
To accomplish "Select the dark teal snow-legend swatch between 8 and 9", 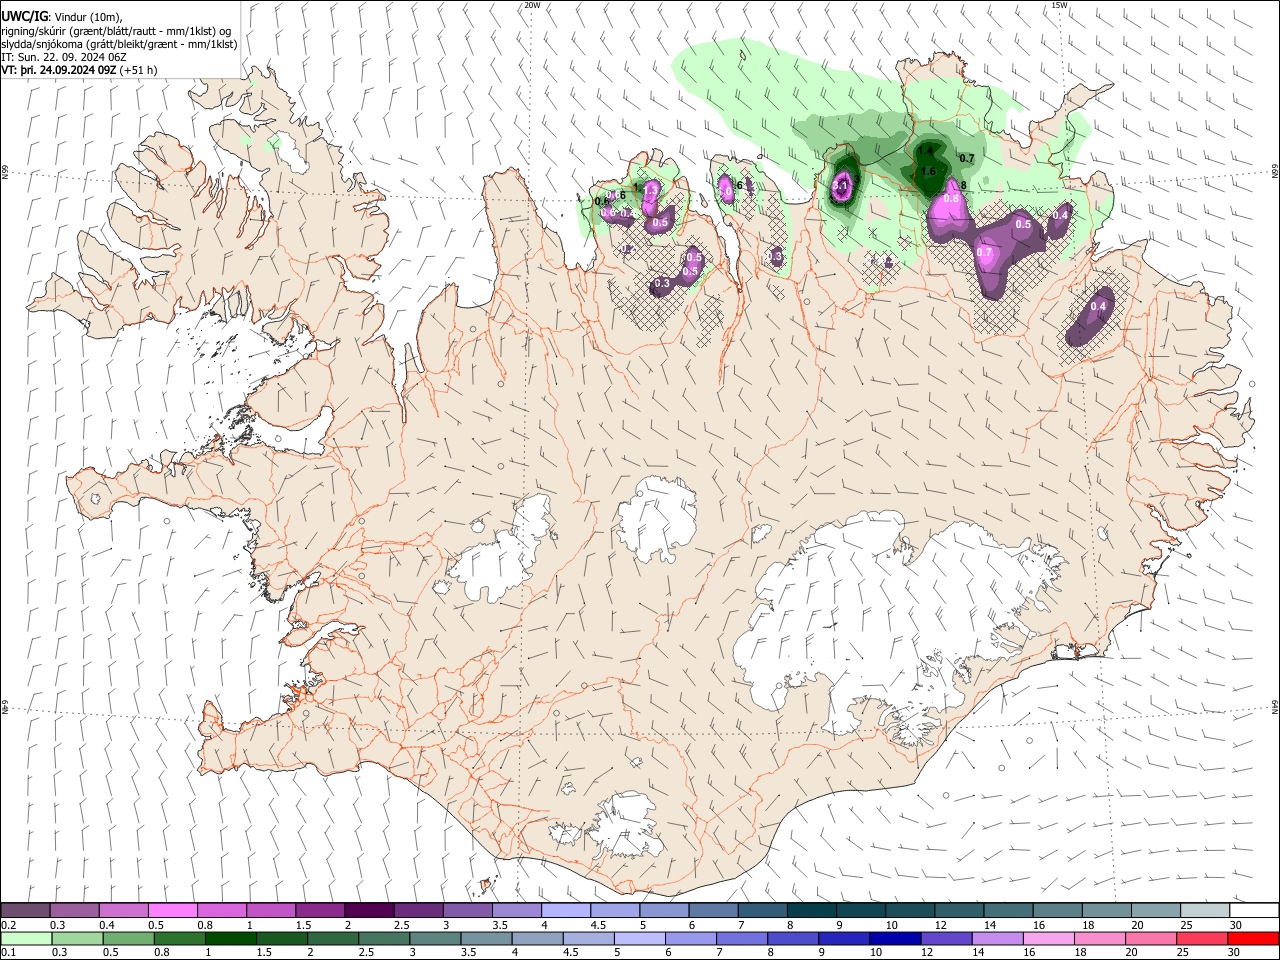I will 811,911.
